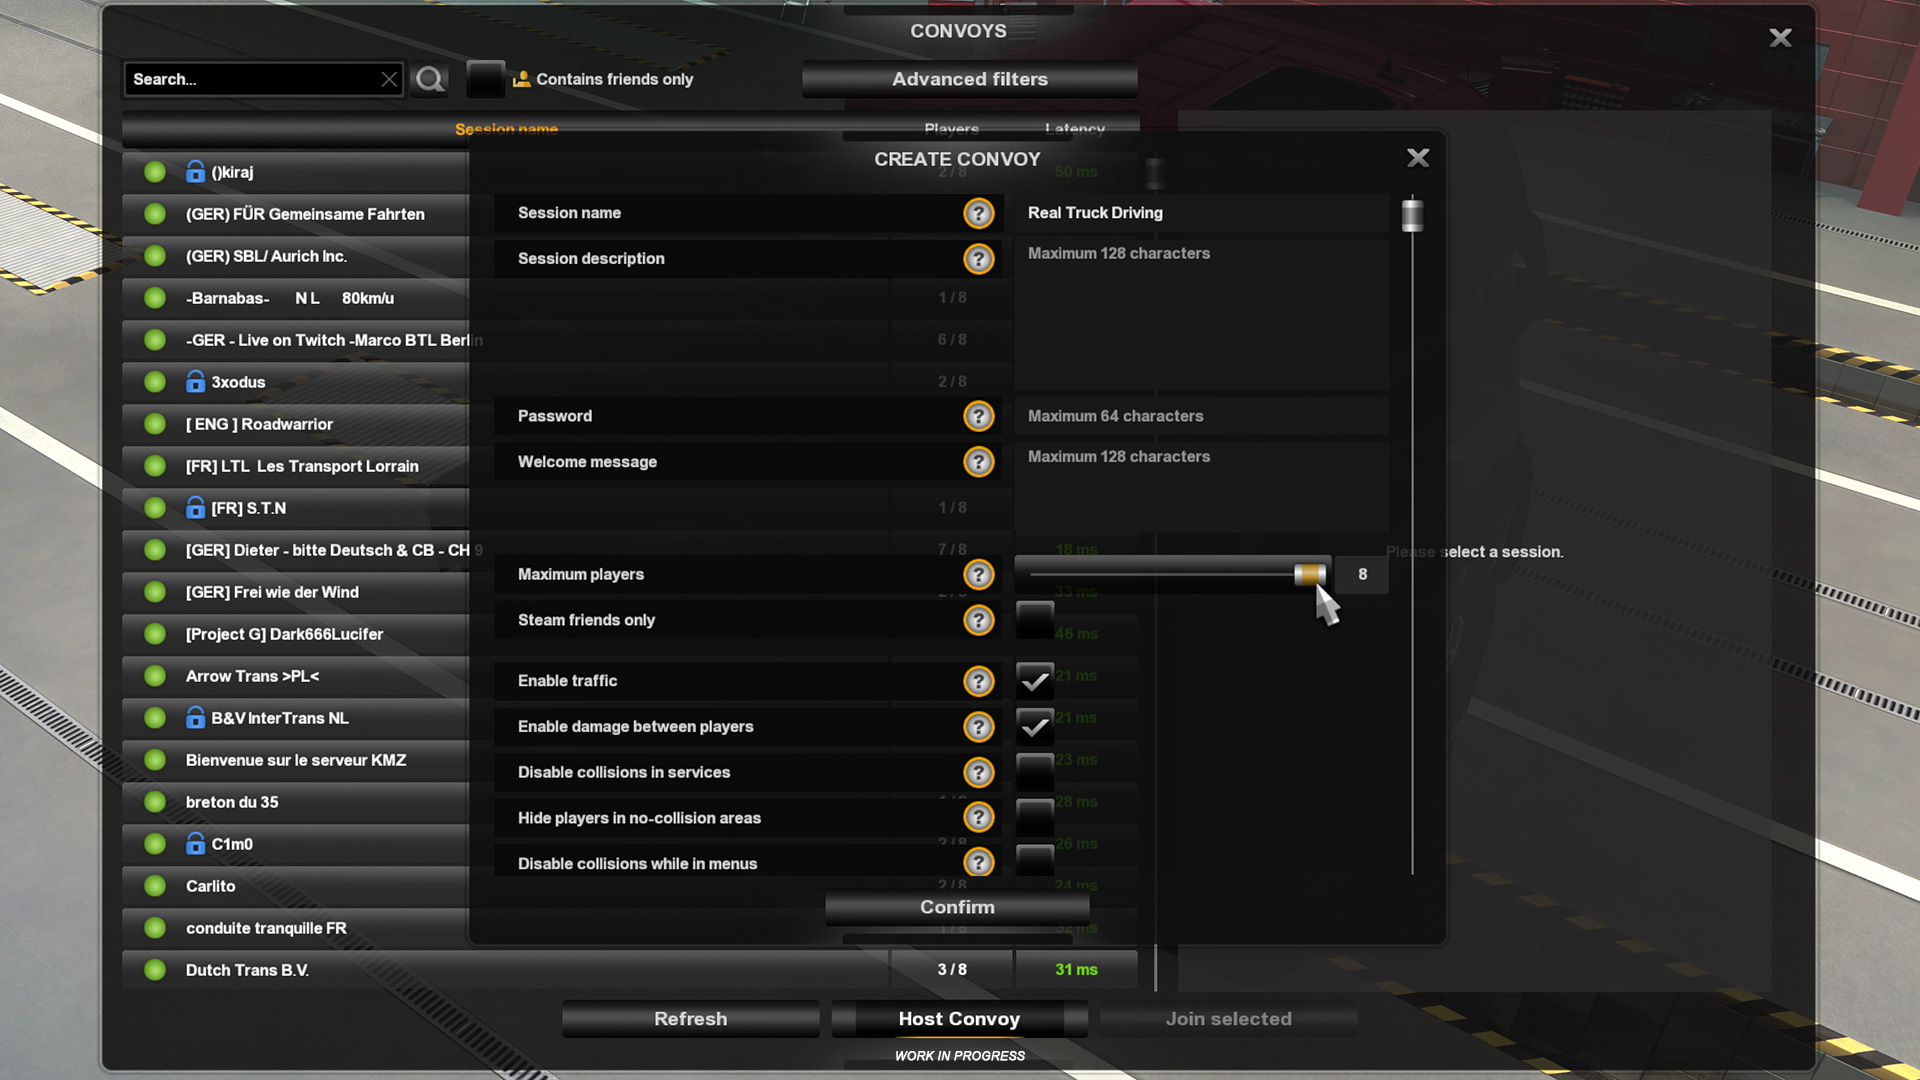Open Advanced filters panel
The height and width of the screenshot is (1080, 1920).
pos(970,79)
